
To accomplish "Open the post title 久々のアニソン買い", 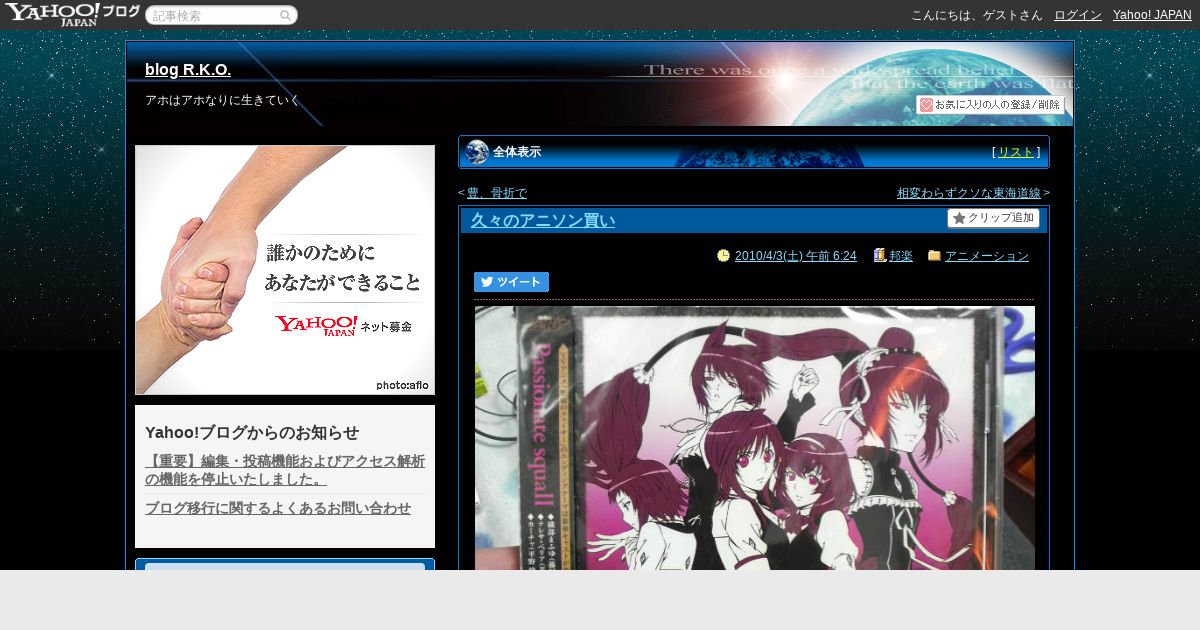I will pos(543,220).
